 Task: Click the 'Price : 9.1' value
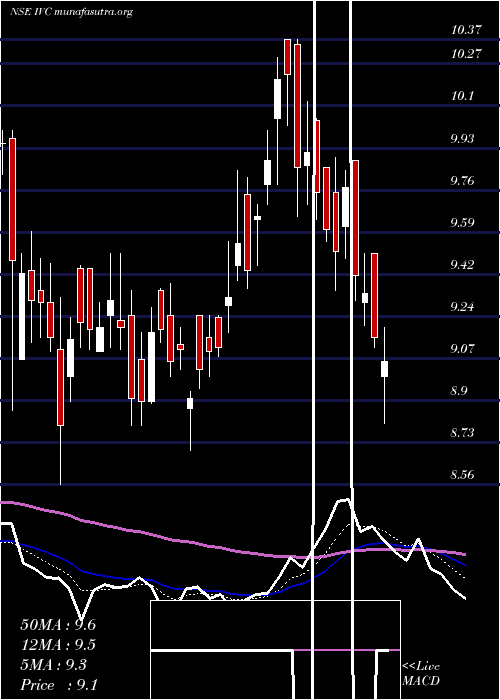point(59,685)
